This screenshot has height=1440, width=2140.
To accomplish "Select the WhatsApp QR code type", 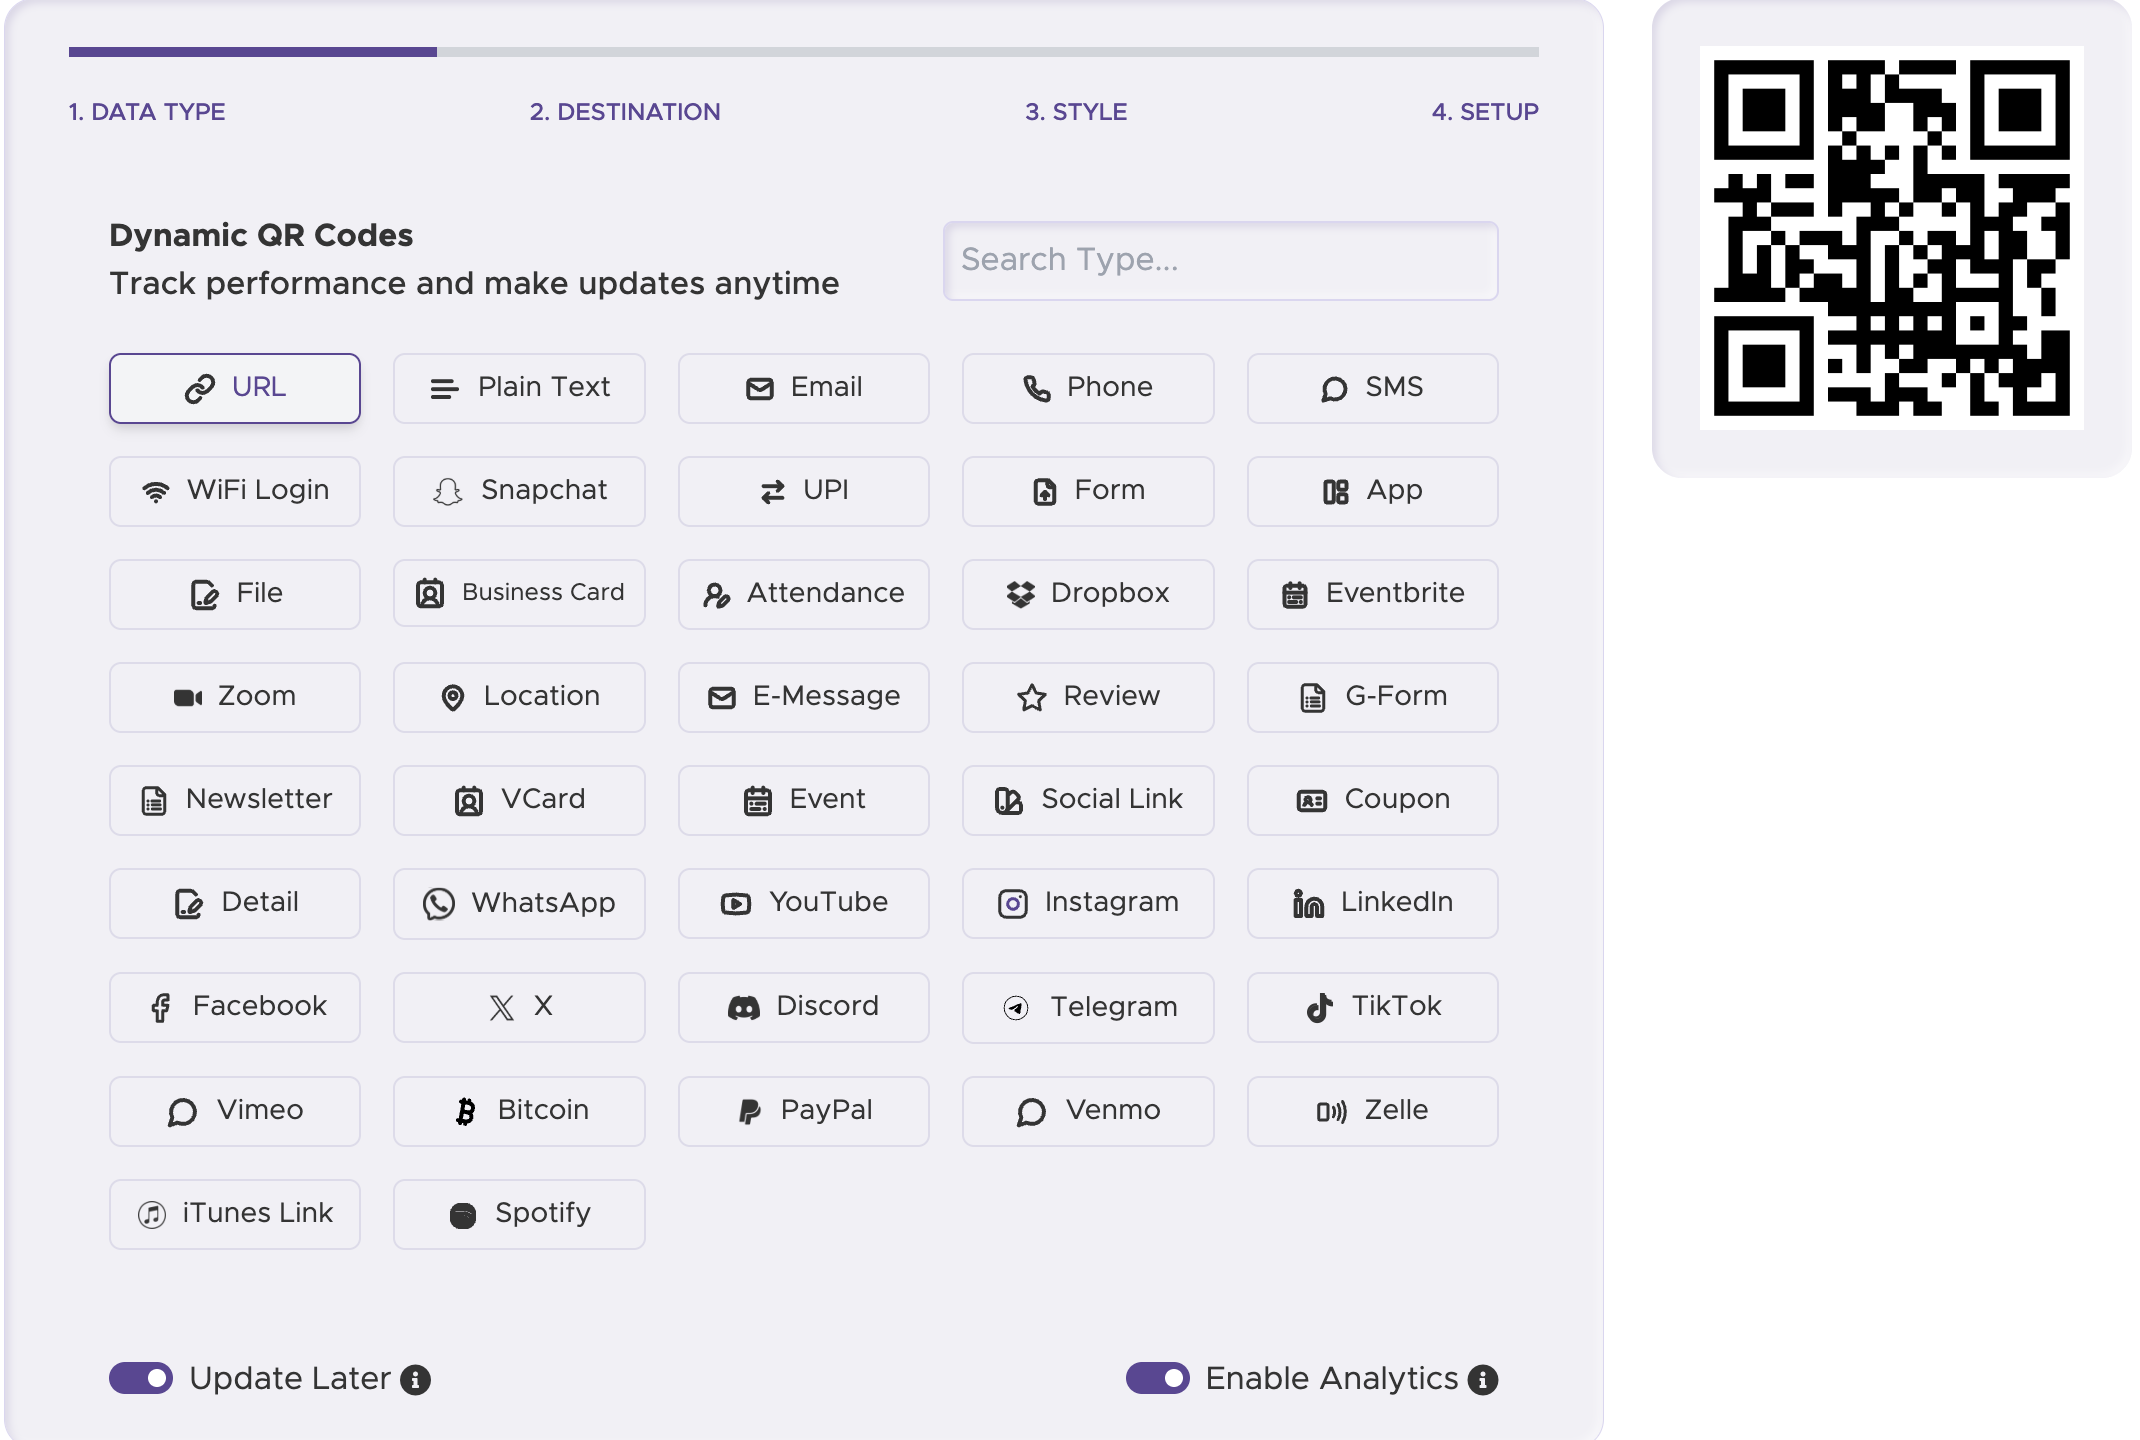I will [519, 903].
